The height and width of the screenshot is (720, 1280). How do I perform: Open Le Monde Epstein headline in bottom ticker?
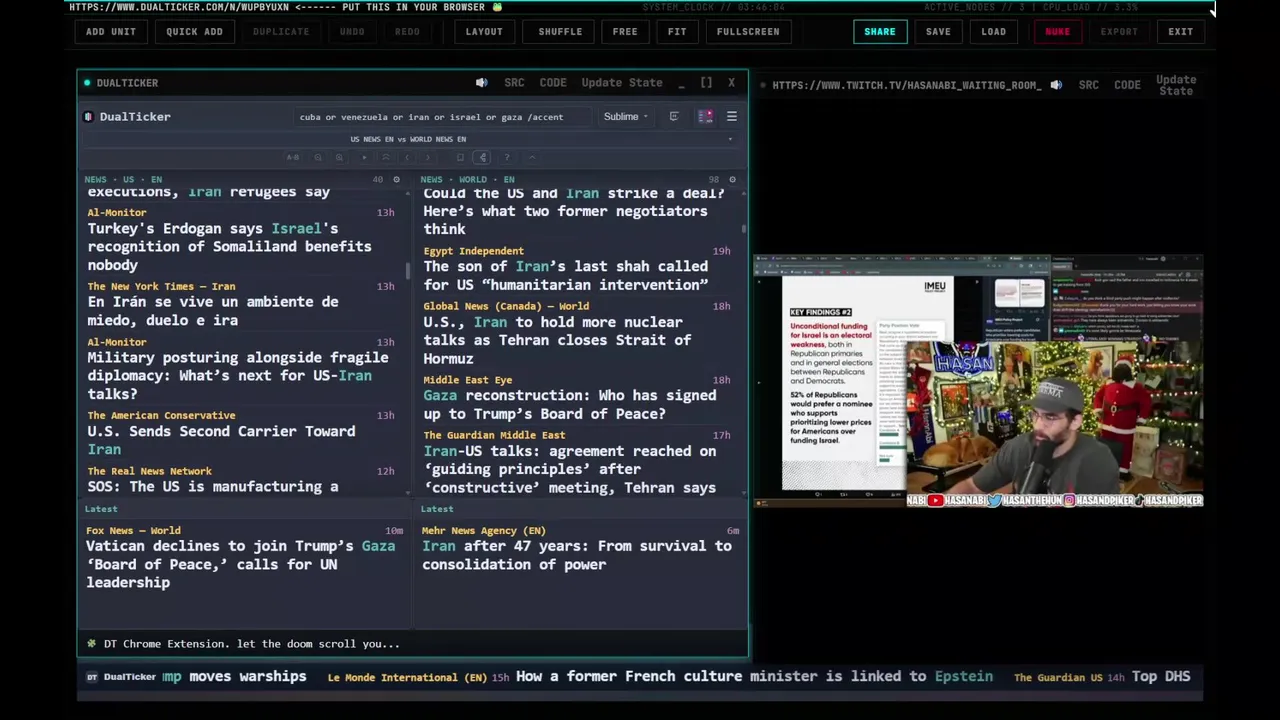pos(754,677)
